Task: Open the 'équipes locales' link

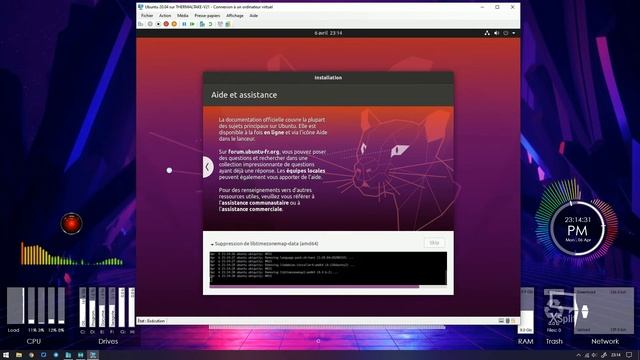Action: (306, 171)
